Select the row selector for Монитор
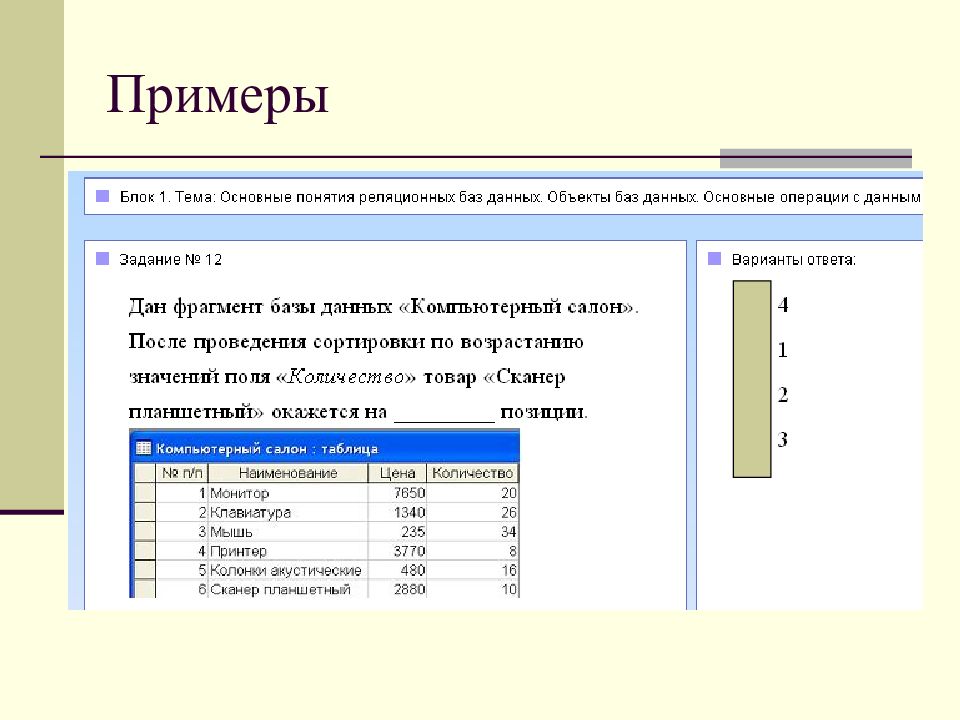Viewport: 960px width, 720px height. coord(144,493)
